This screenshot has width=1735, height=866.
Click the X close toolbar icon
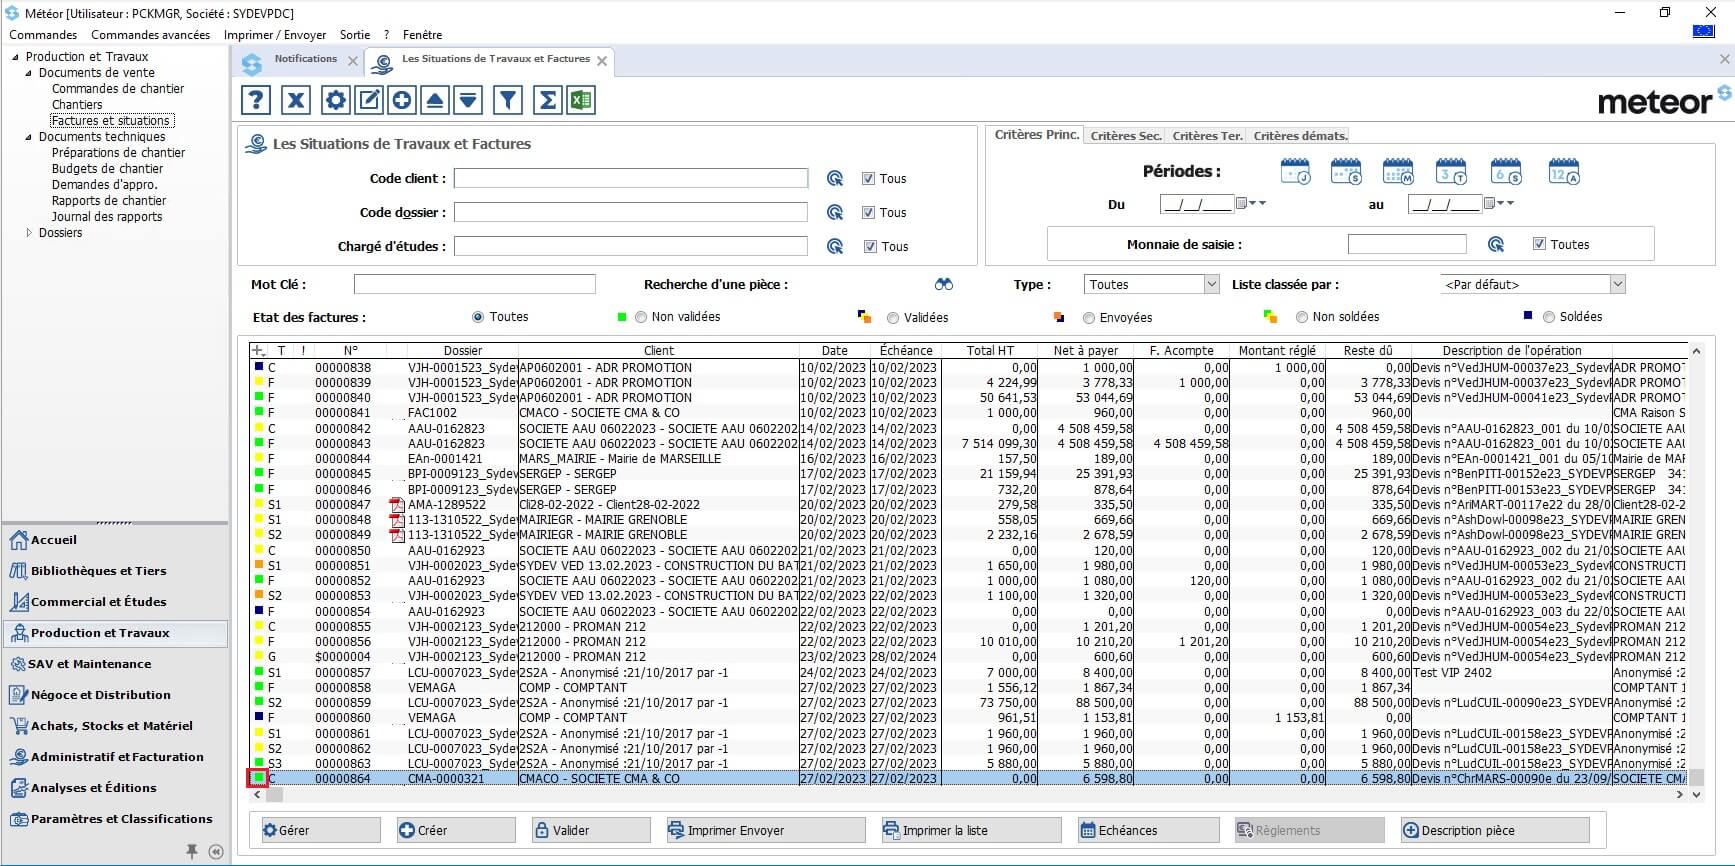[296, 100]
